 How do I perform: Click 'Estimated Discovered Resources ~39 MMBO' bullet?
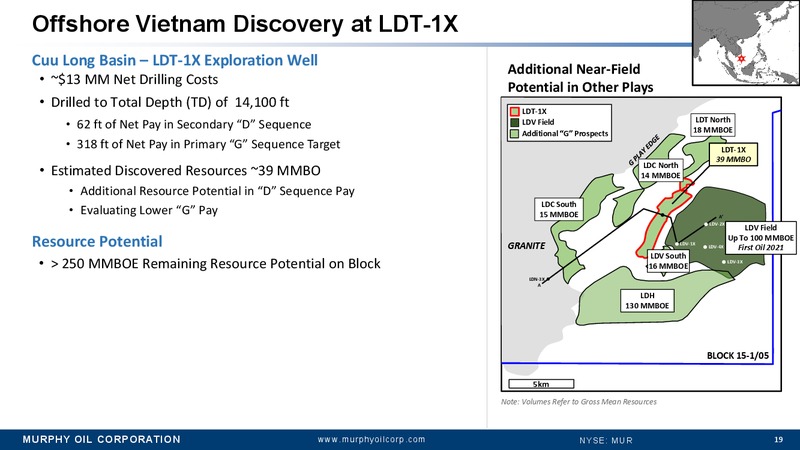pyautogui.click(x=186, y=170)
